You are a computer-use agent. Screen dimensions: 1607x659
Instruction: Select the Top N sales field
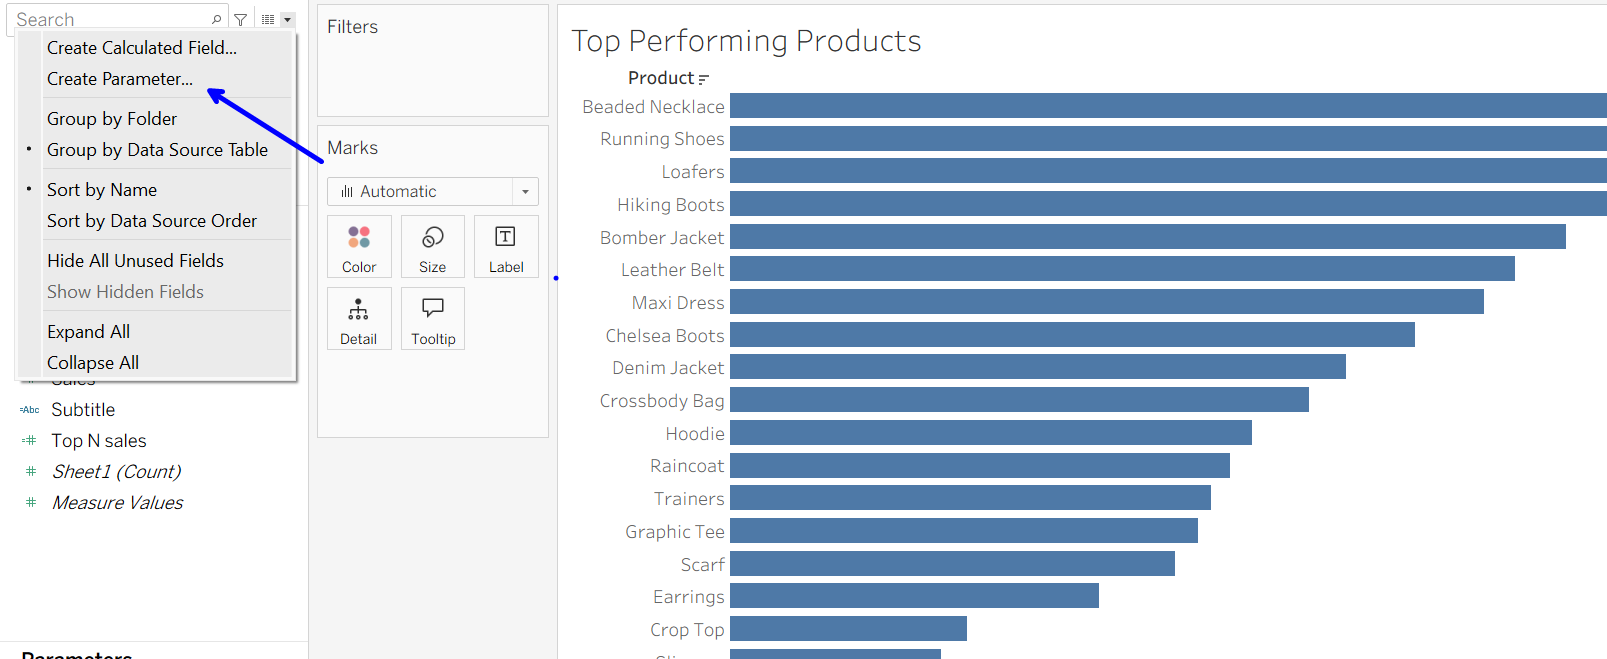pyautogui.click(x=99, y=441)
